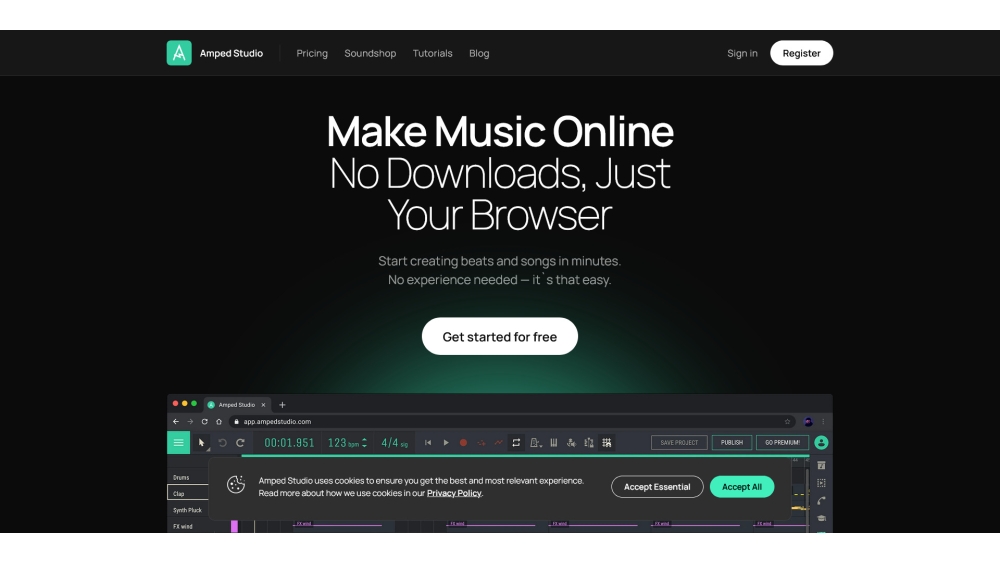The image size is (1000, 563).
Task: Open the 4/4 time signature selector
Action: coord(394,442)
